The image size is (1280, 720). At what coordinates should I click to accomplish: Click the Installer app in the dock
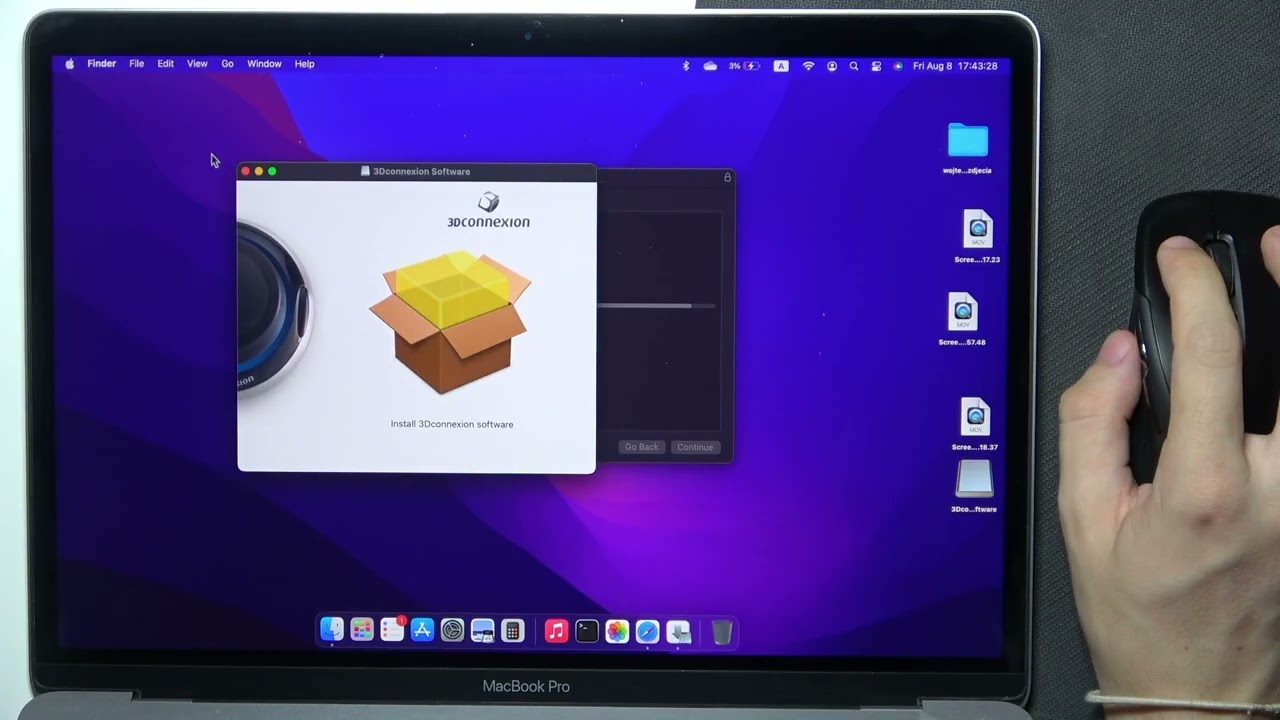(x=678, y=630)
